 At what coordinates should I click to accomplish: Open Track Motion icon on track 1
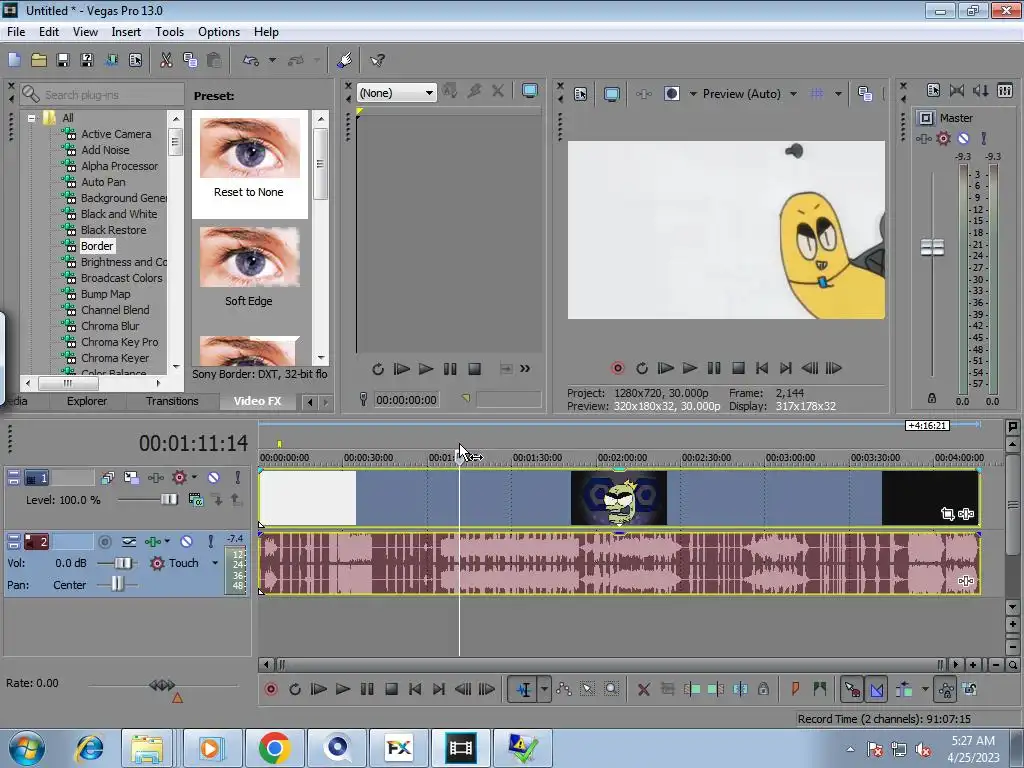[131, 478]
